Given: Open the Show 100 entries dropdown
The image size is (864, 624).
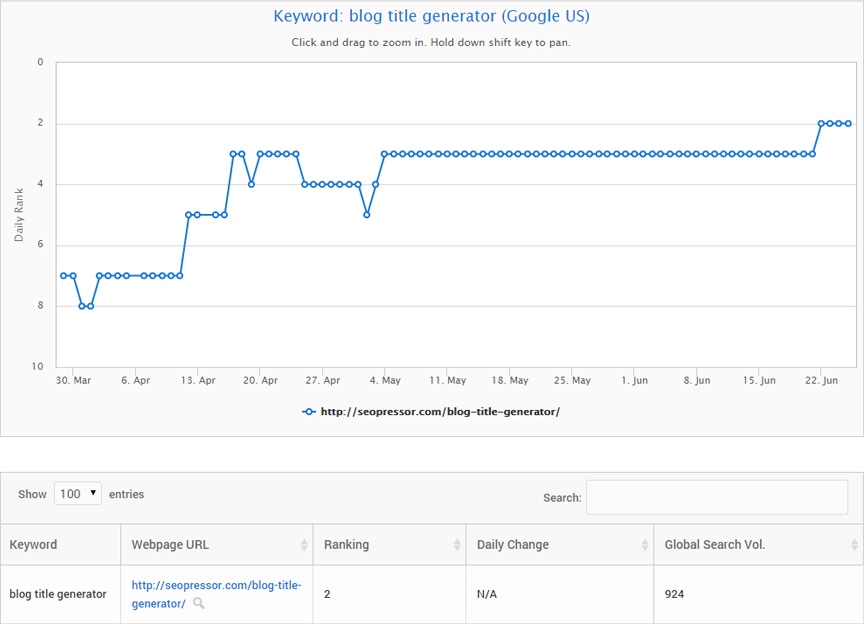Looking at the screenshot, I should tap(78, 493).
